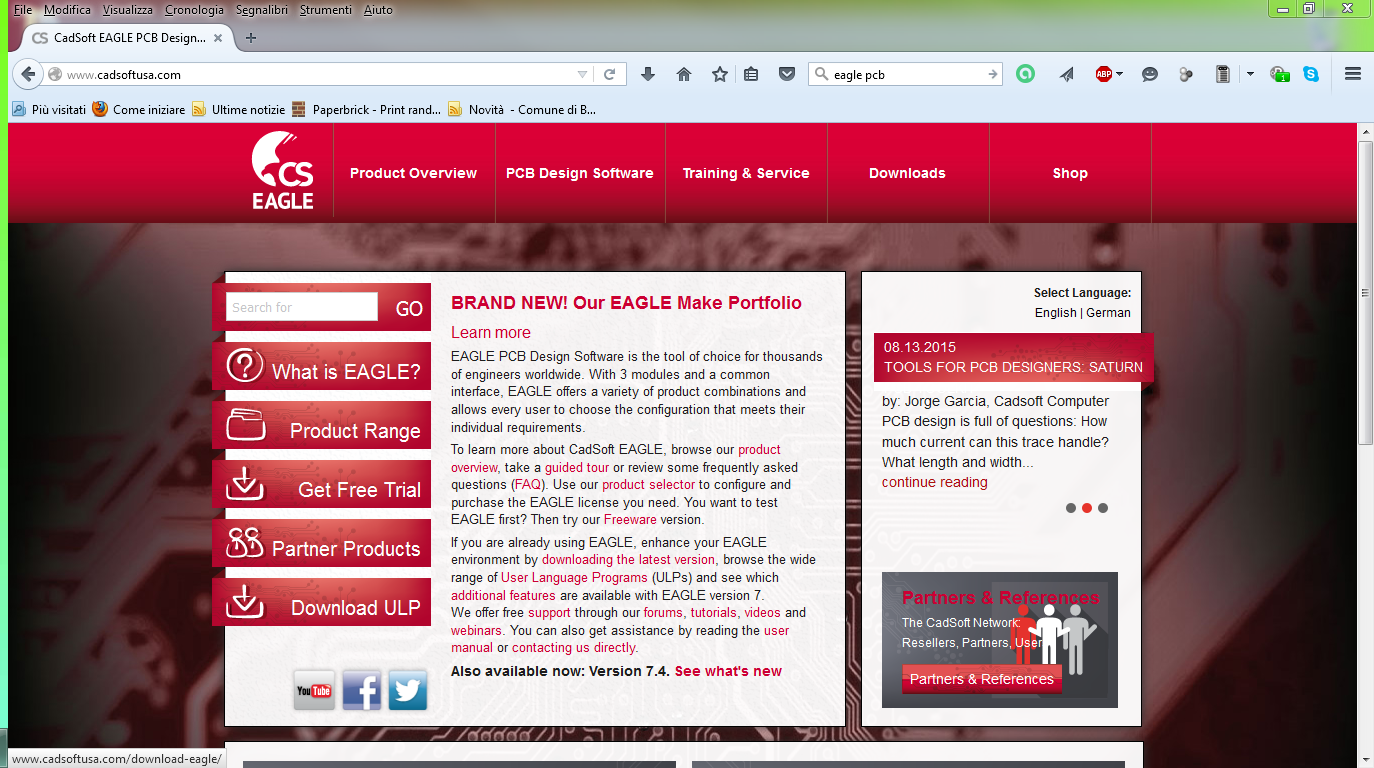Click the product selector link
1374x768 pixels.
pyautogui.click(x=648, y=485)
